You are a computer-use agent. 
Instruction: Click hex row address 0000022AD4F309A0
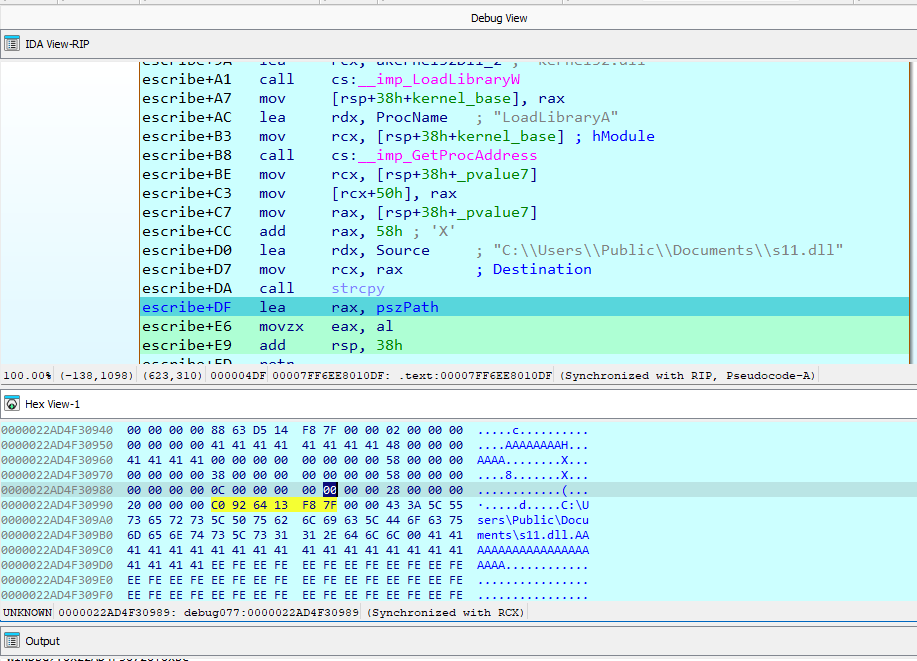57,520
